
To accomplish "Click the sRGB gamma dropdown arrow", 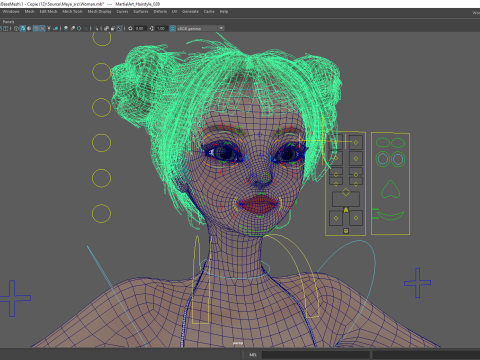I will (221, 28).
